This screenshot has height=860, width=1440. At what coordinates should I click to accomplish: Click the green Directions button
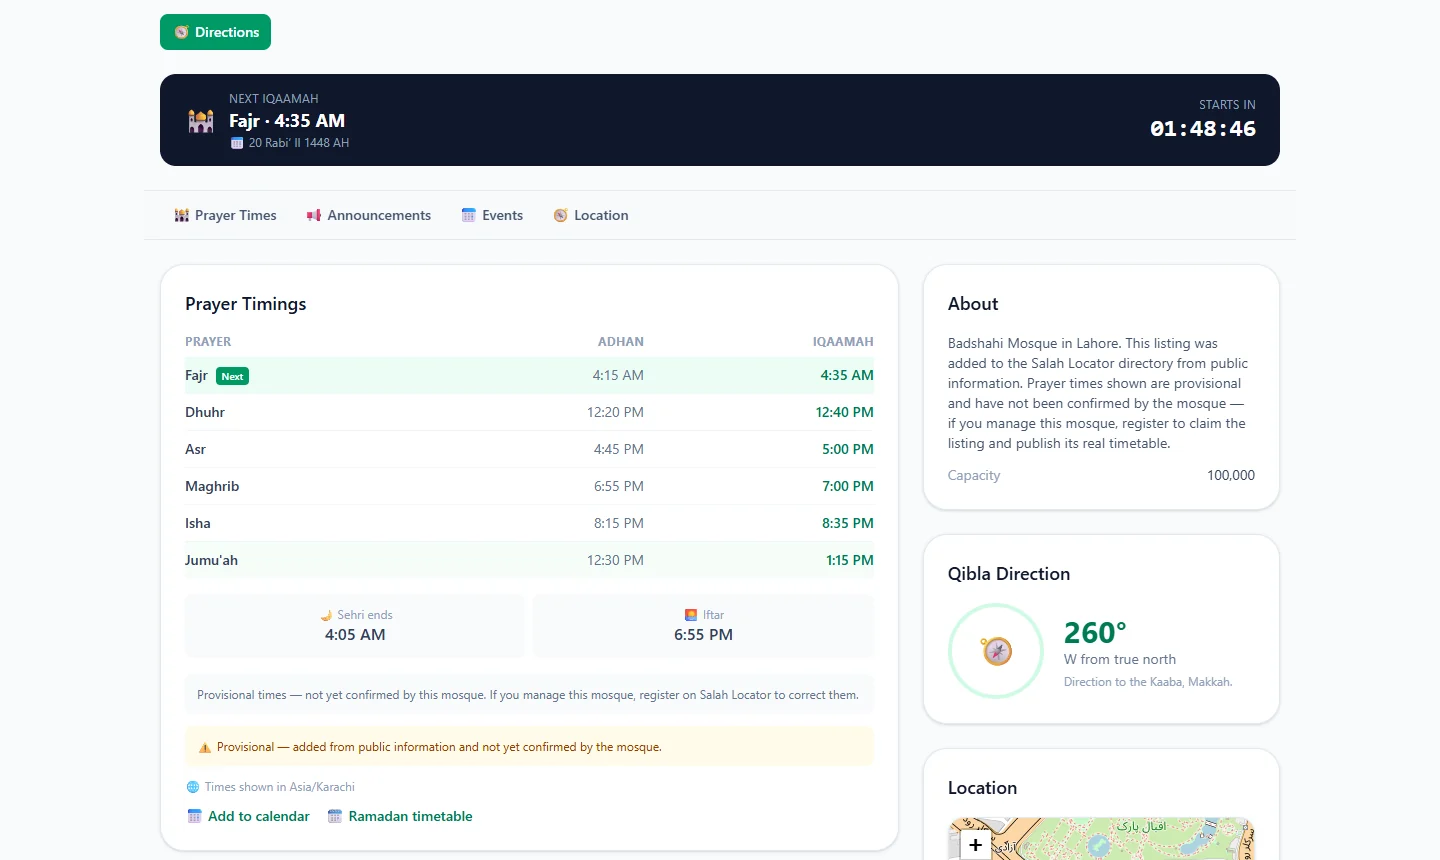click(215, 32)
